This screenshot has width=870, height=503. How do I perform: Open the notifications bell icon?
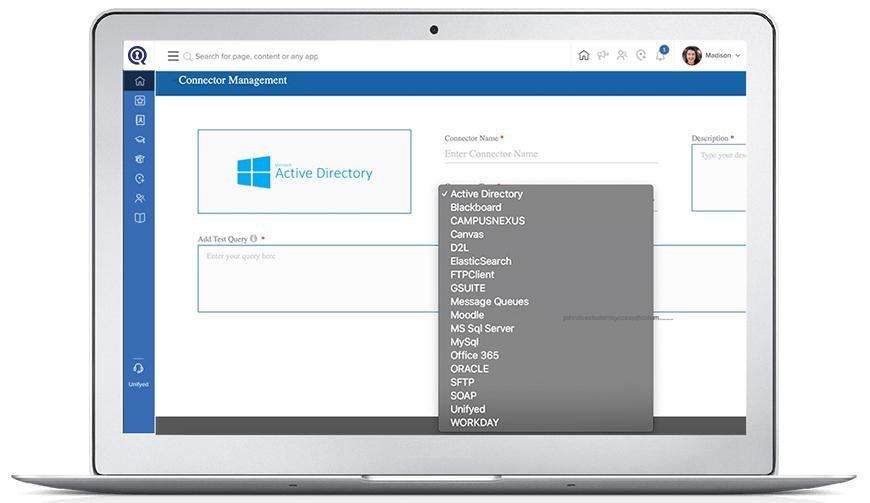pos(660,55)
